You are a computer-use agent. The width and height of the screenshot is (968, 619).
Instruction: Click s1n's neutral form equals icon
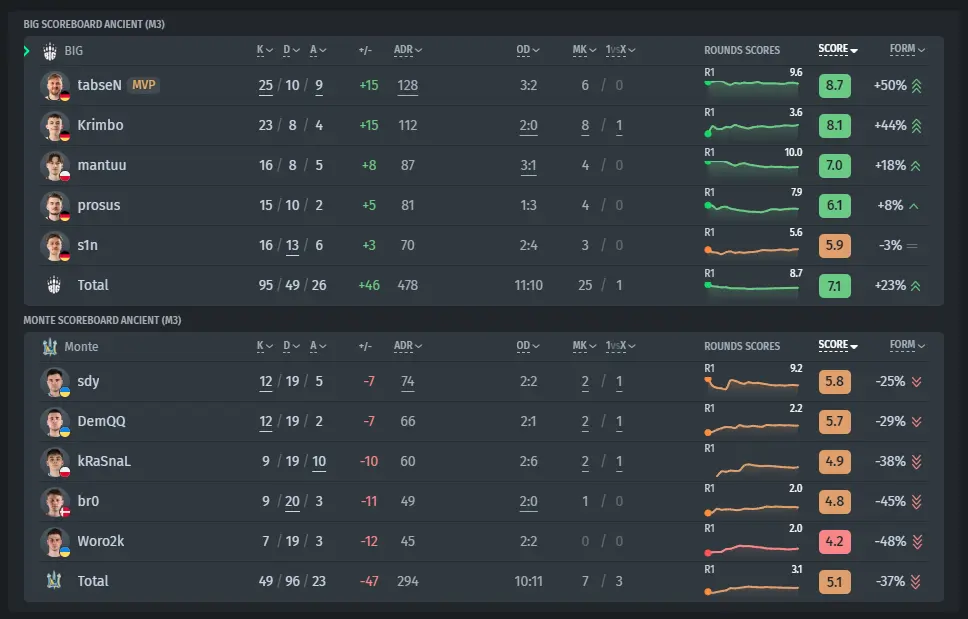click(912, 246)
